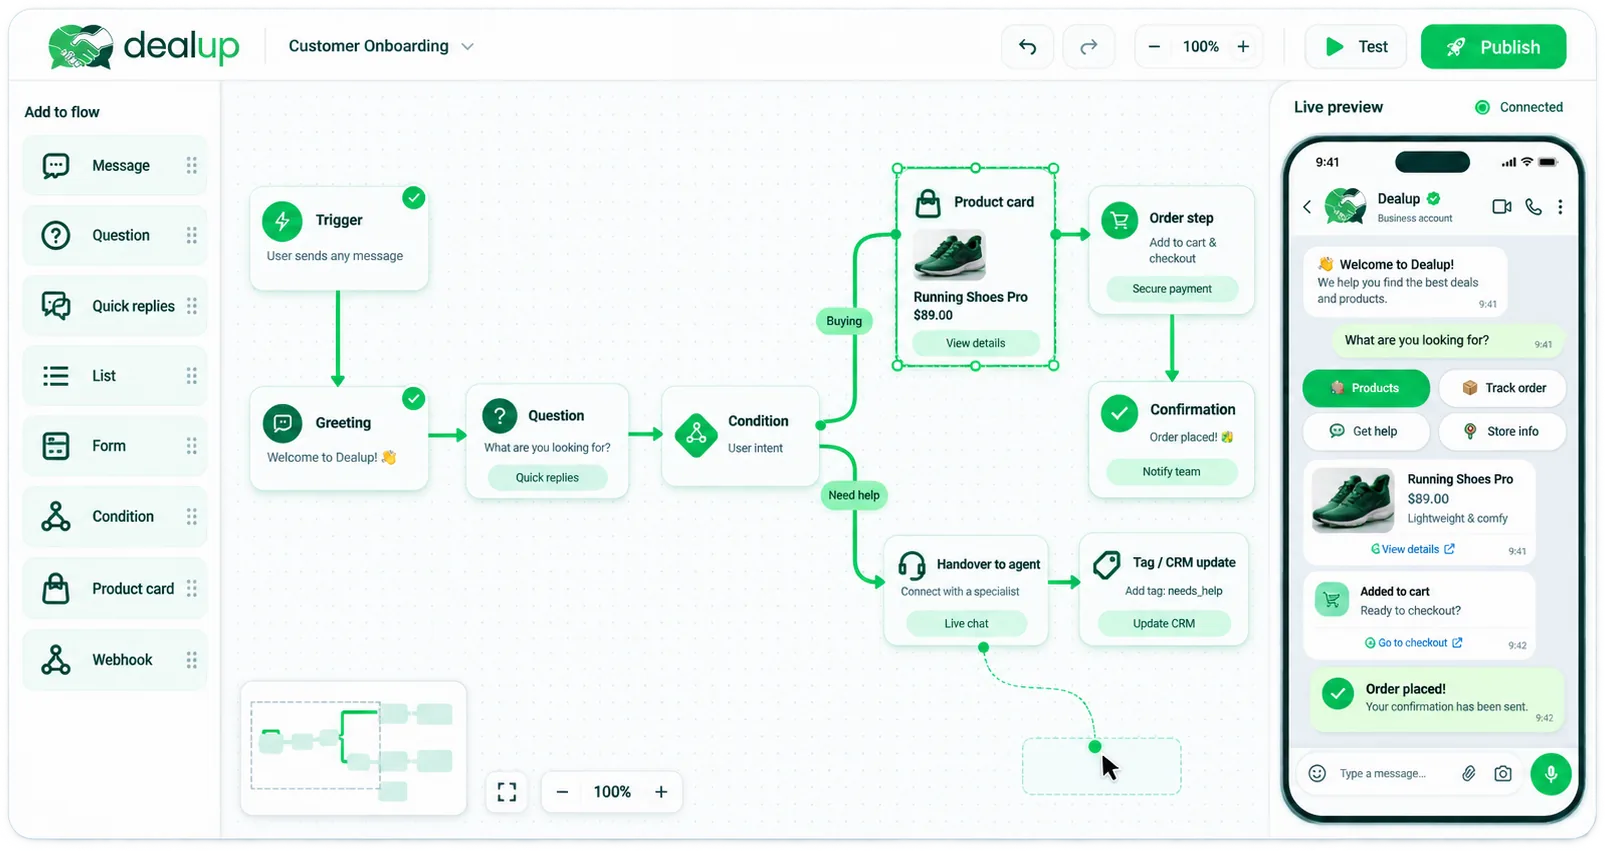Click the redo arrow icon
Image resolution: width=1605 pixels, height=851 pixels.
(1088, 47)
